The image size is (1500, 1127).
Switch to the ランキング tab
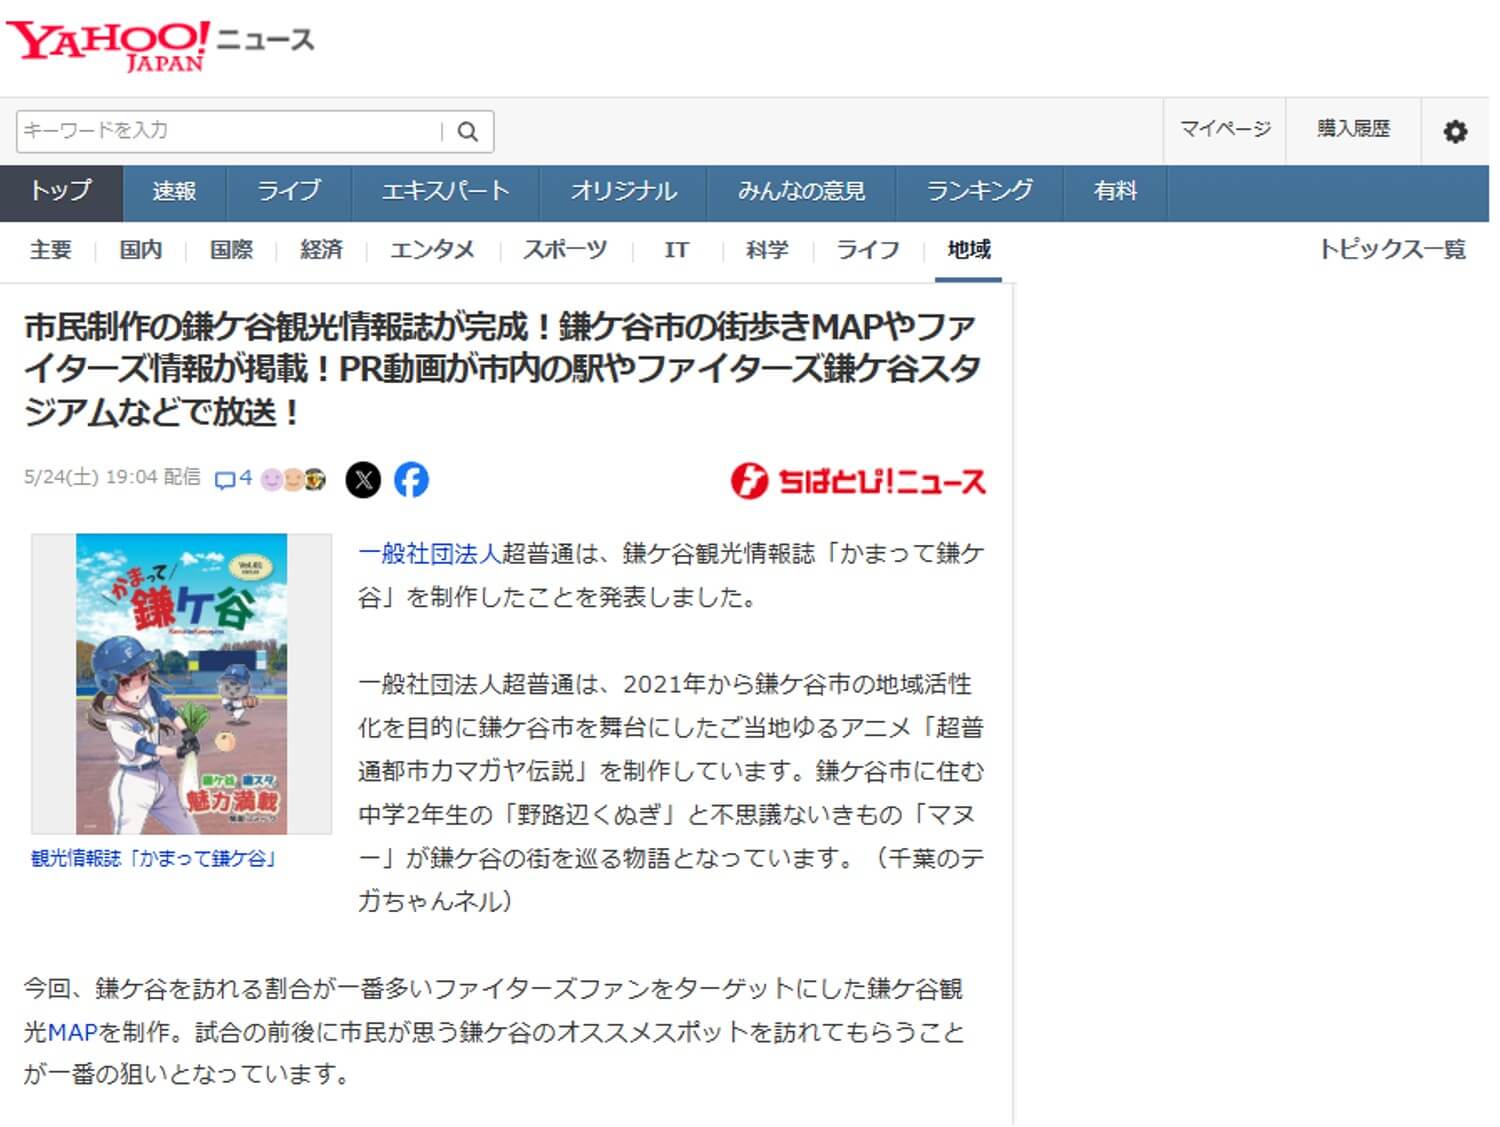click(979, 193)
